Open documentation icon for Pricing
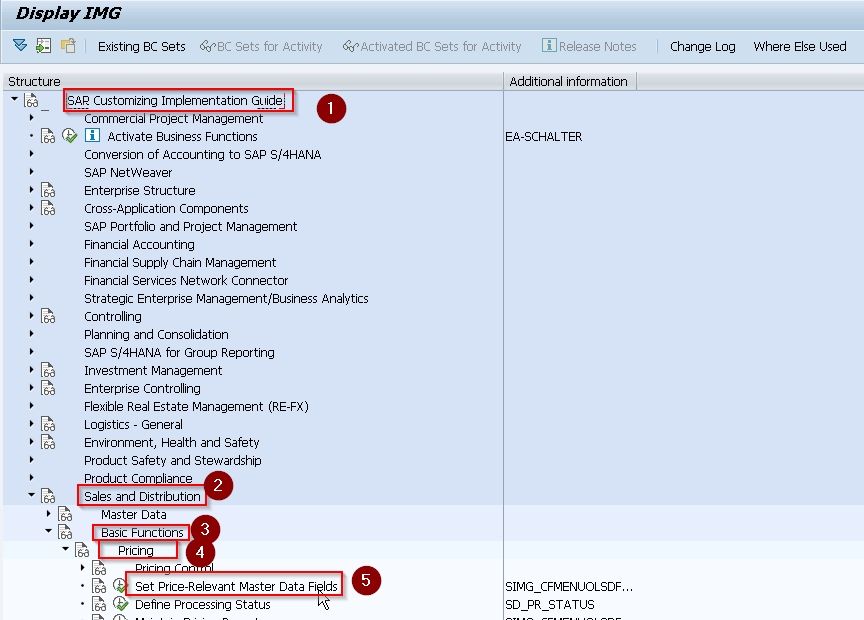The image size is (864, 620). [83, 551]
